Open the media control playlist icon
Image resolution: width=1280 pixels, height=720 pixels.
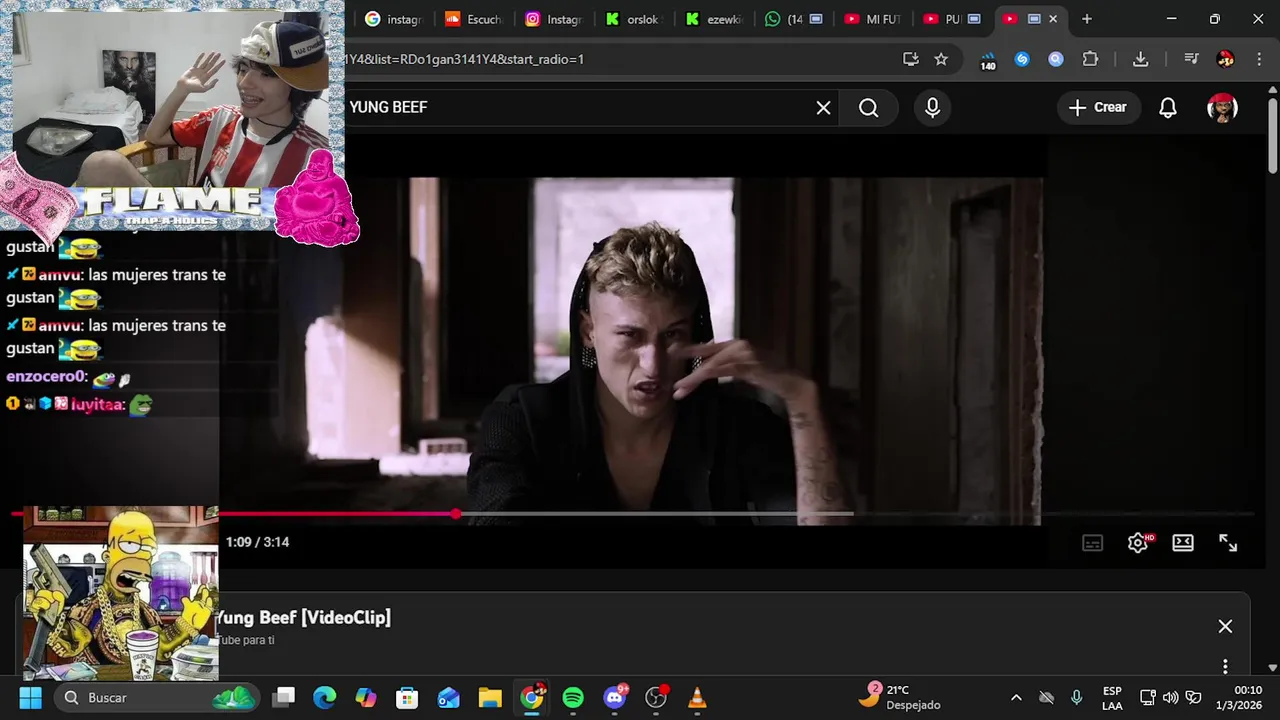tap(1191, 59)
